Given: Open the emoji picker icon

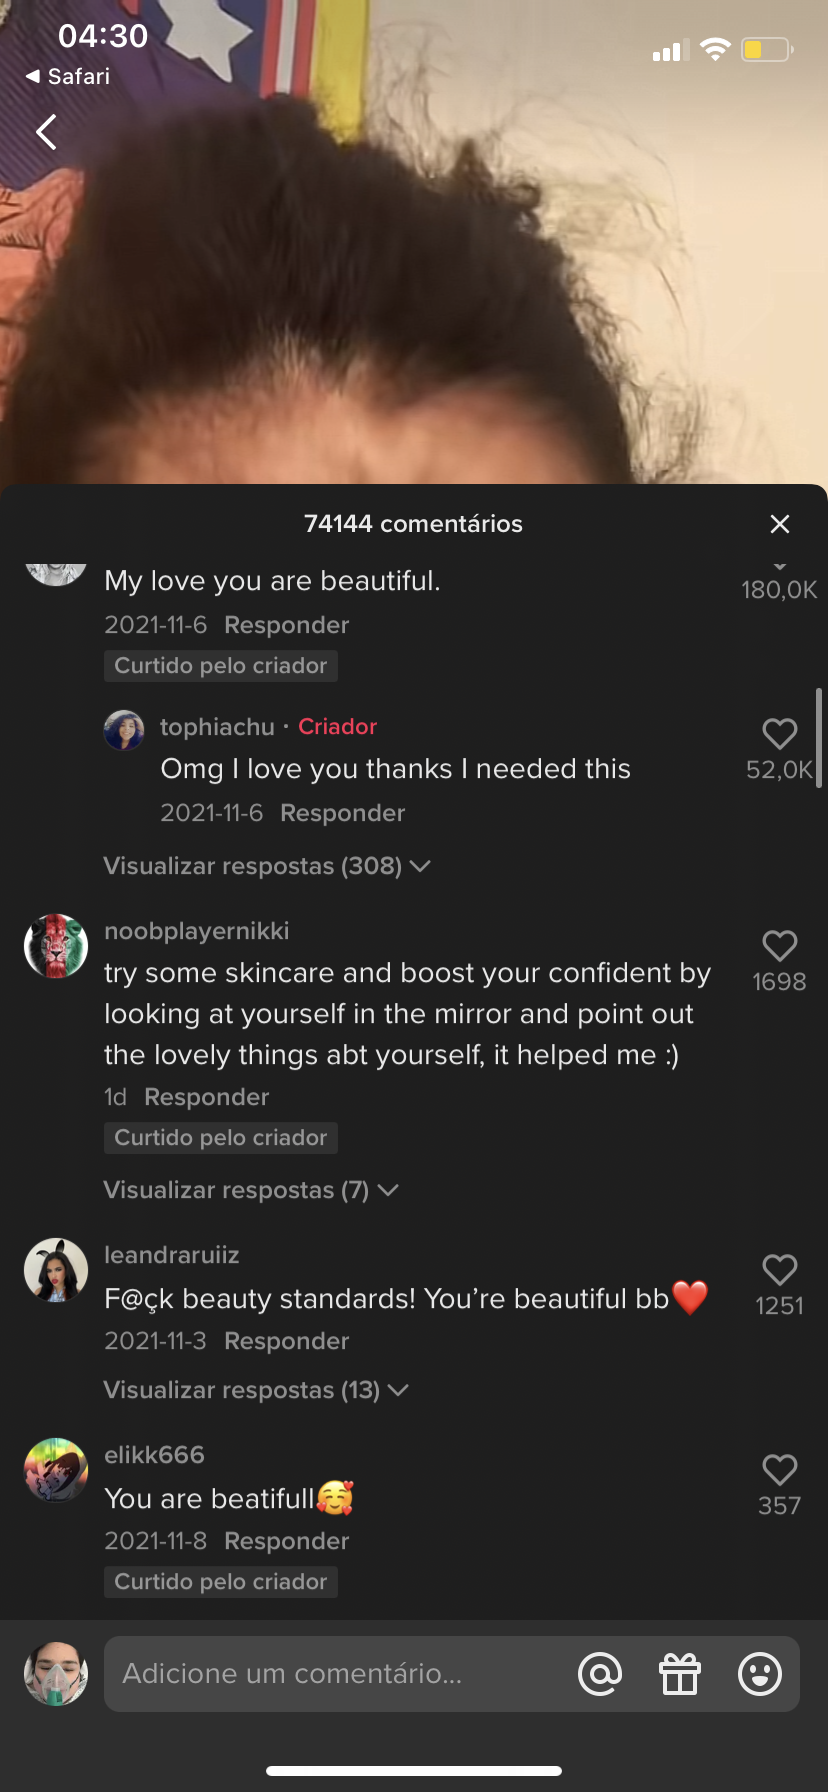Looking at the screenshot, I should [760, 1674].
